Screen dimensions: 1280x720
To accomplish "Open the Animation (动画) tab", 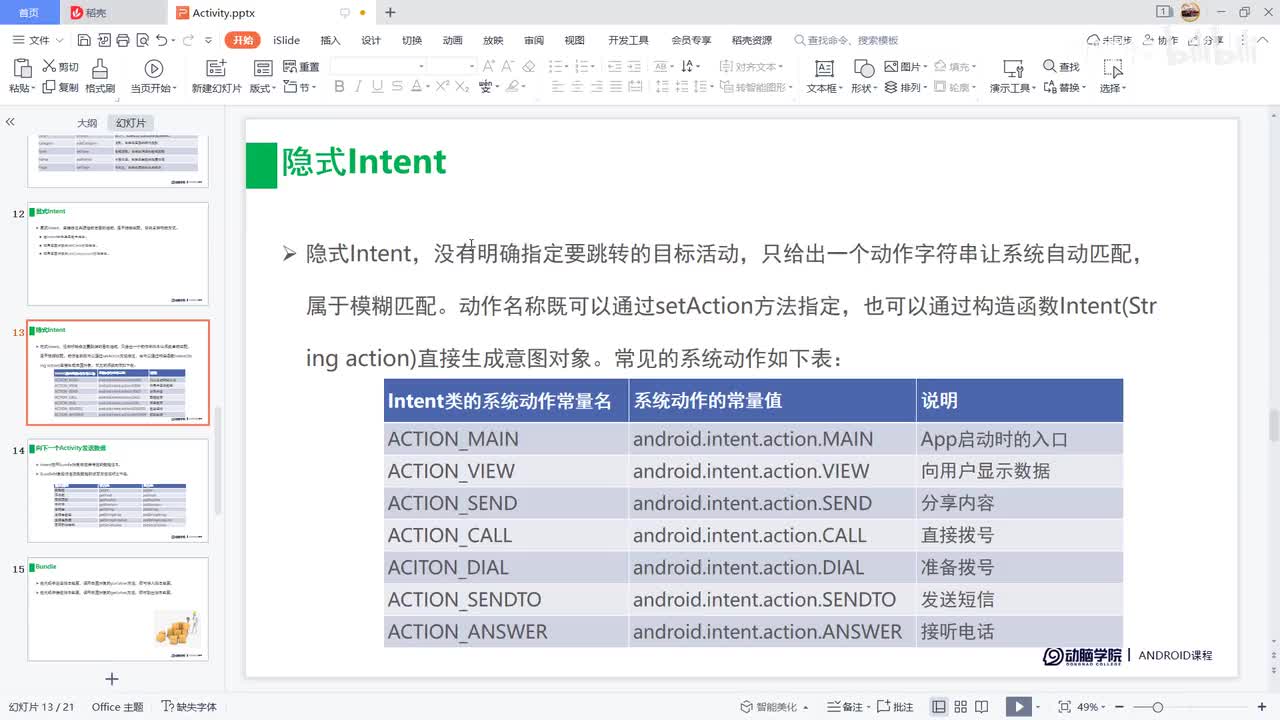I will (x=453, y=40).
